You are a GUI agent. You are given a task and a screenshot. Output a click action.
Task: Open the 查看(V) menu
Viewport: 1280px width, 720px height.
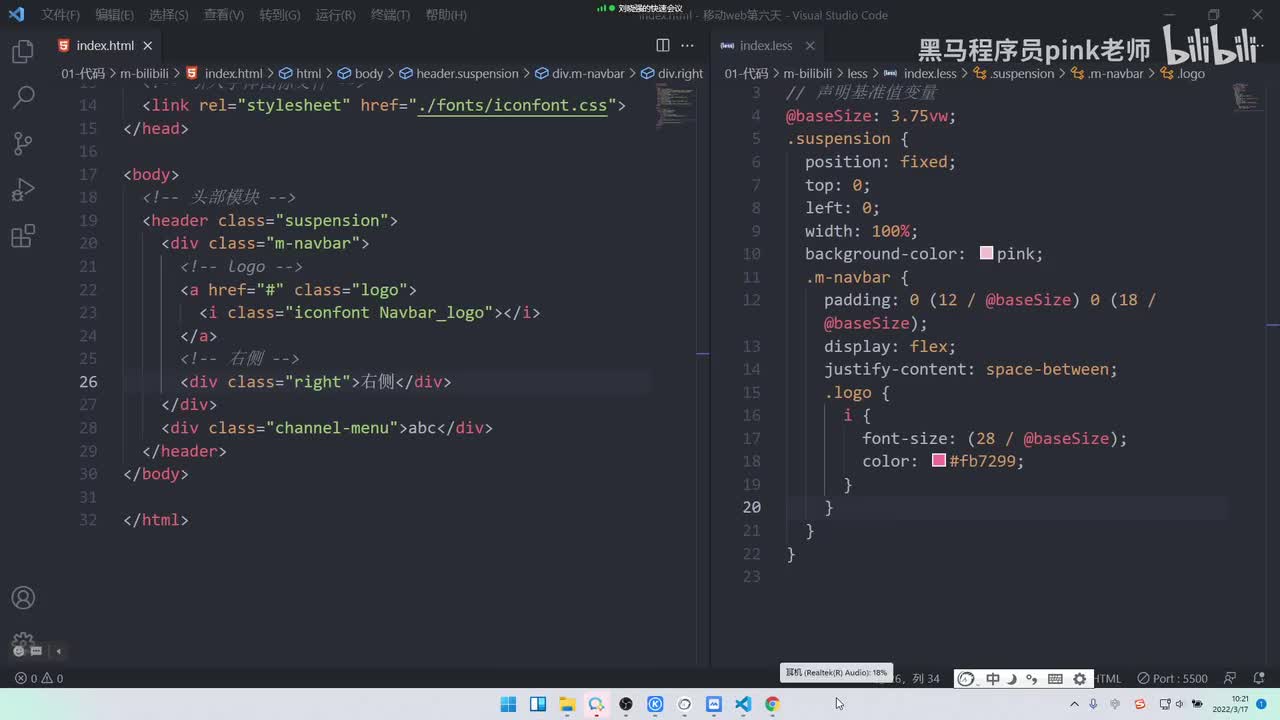[223, 15]
